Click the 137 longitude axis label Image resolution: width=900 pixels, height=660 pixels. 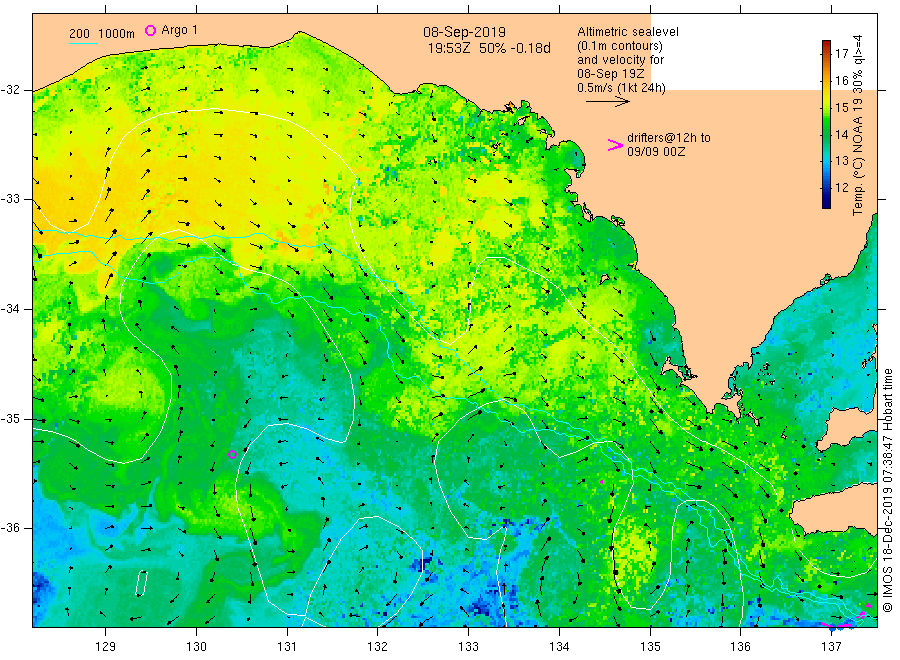(831, 647)
